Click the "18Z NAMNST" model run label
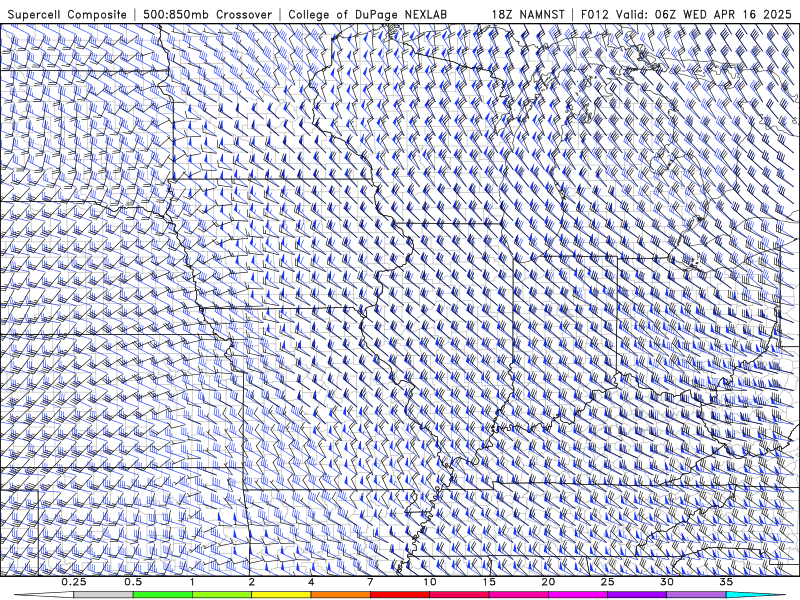The width and height of the screenshot is (800, 600). [x=528, y=14]
